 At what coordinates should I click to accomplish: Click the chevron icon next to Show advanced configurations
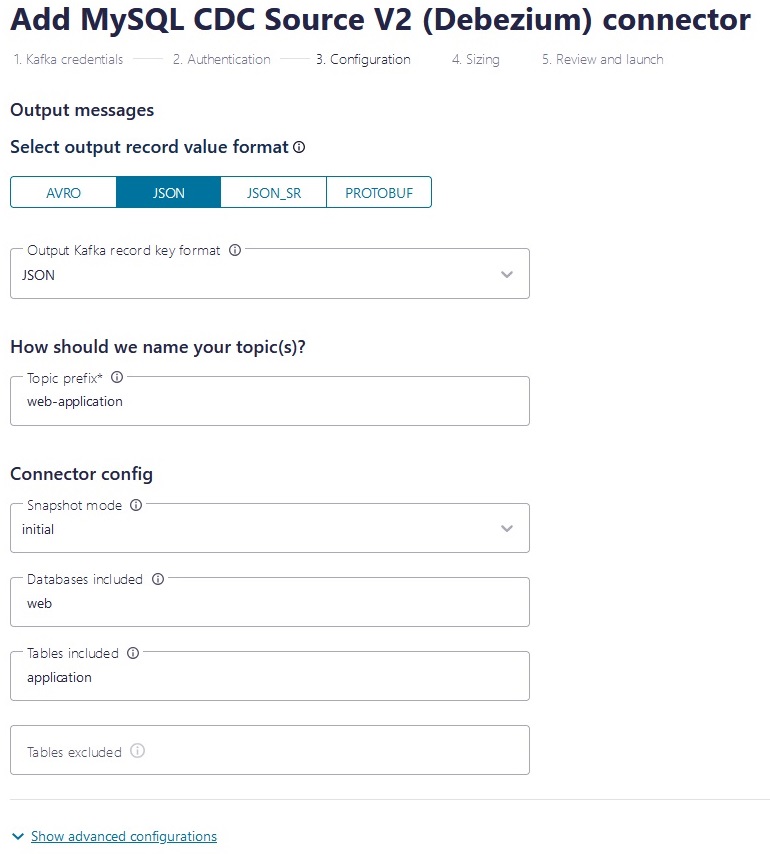click(17, 836)
